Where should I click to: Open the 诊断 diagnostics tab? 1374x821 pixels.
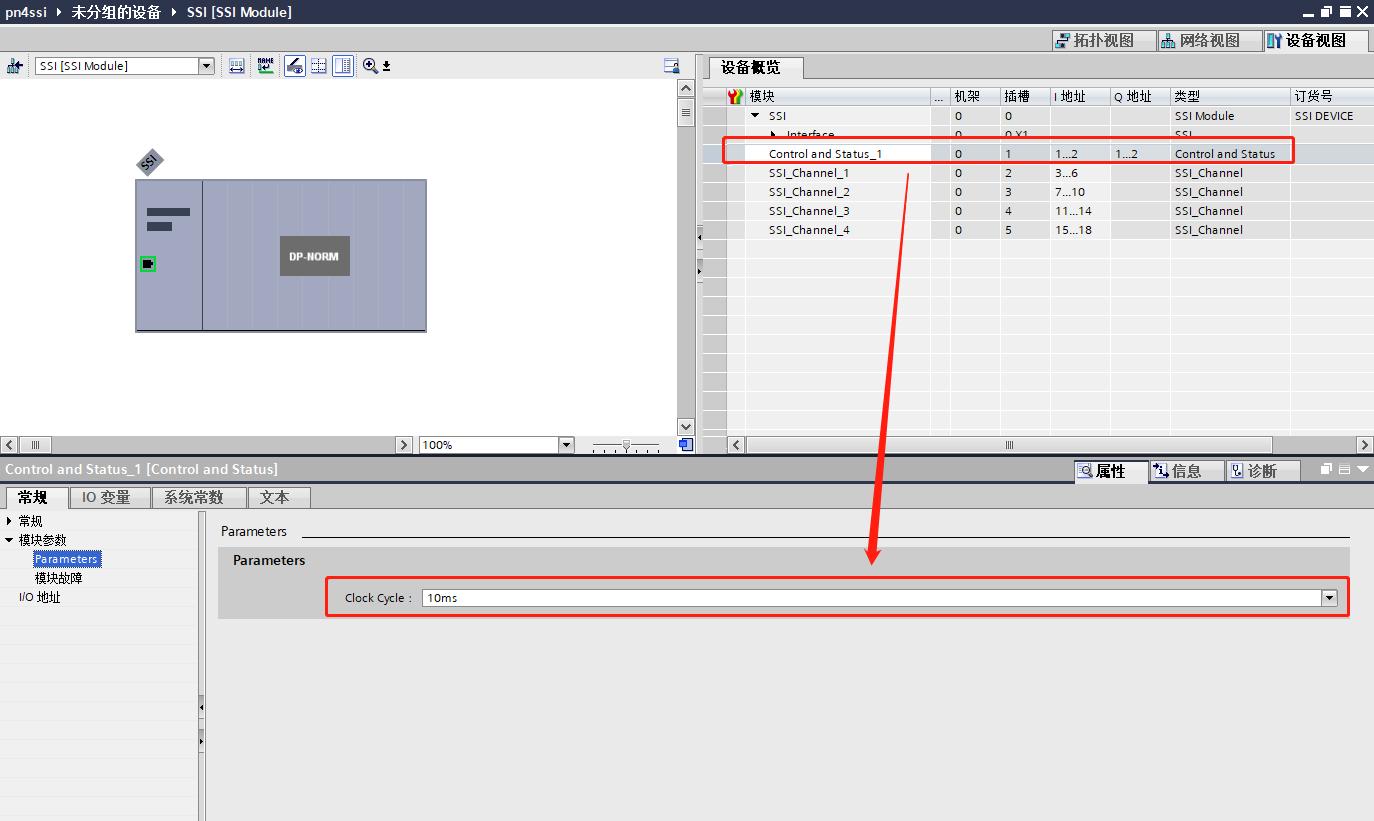pos(1262,470)
